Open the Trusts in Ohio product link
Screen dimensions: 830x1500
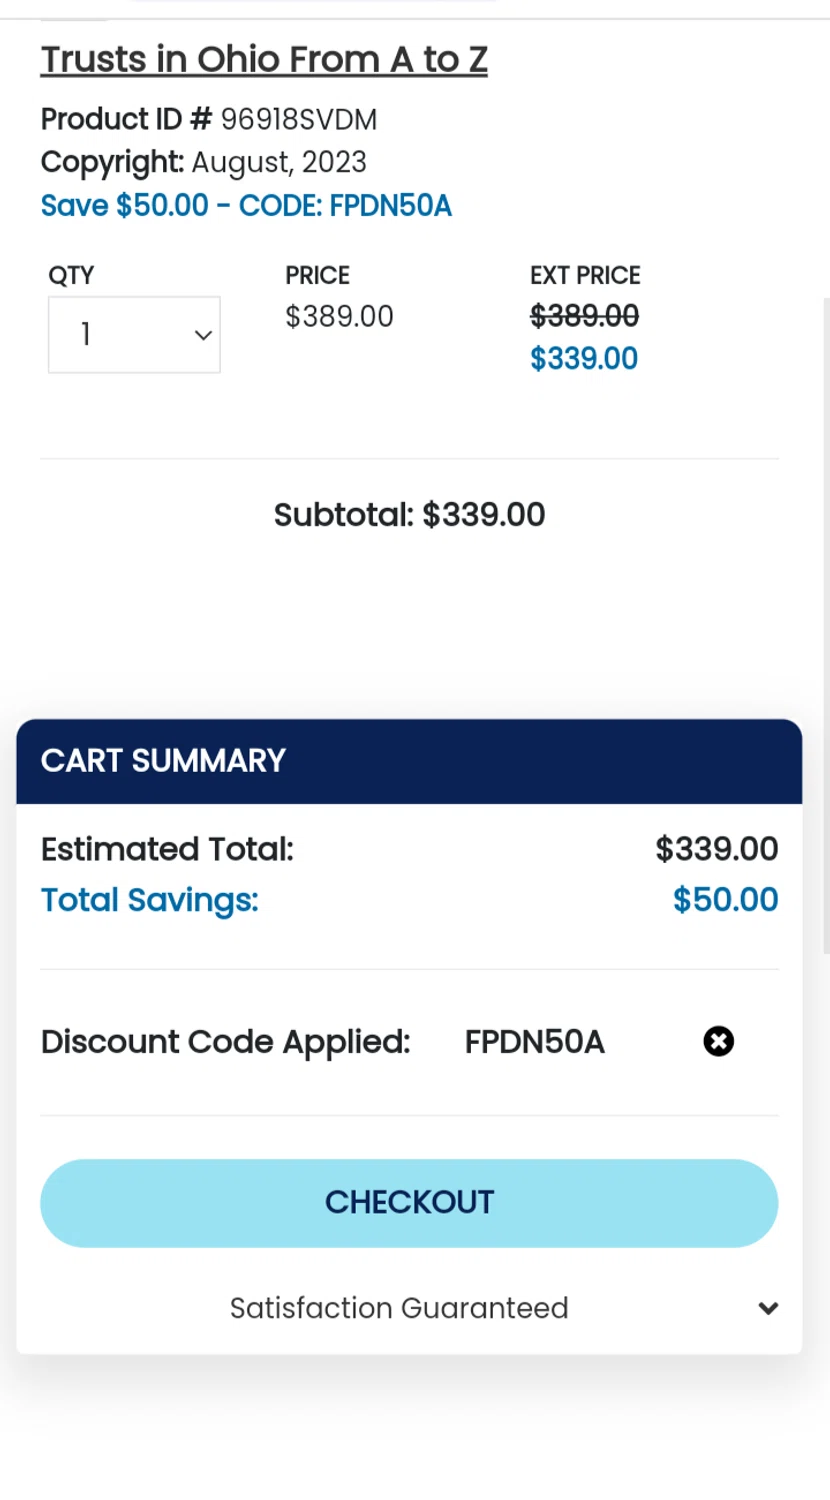[264, 60]
